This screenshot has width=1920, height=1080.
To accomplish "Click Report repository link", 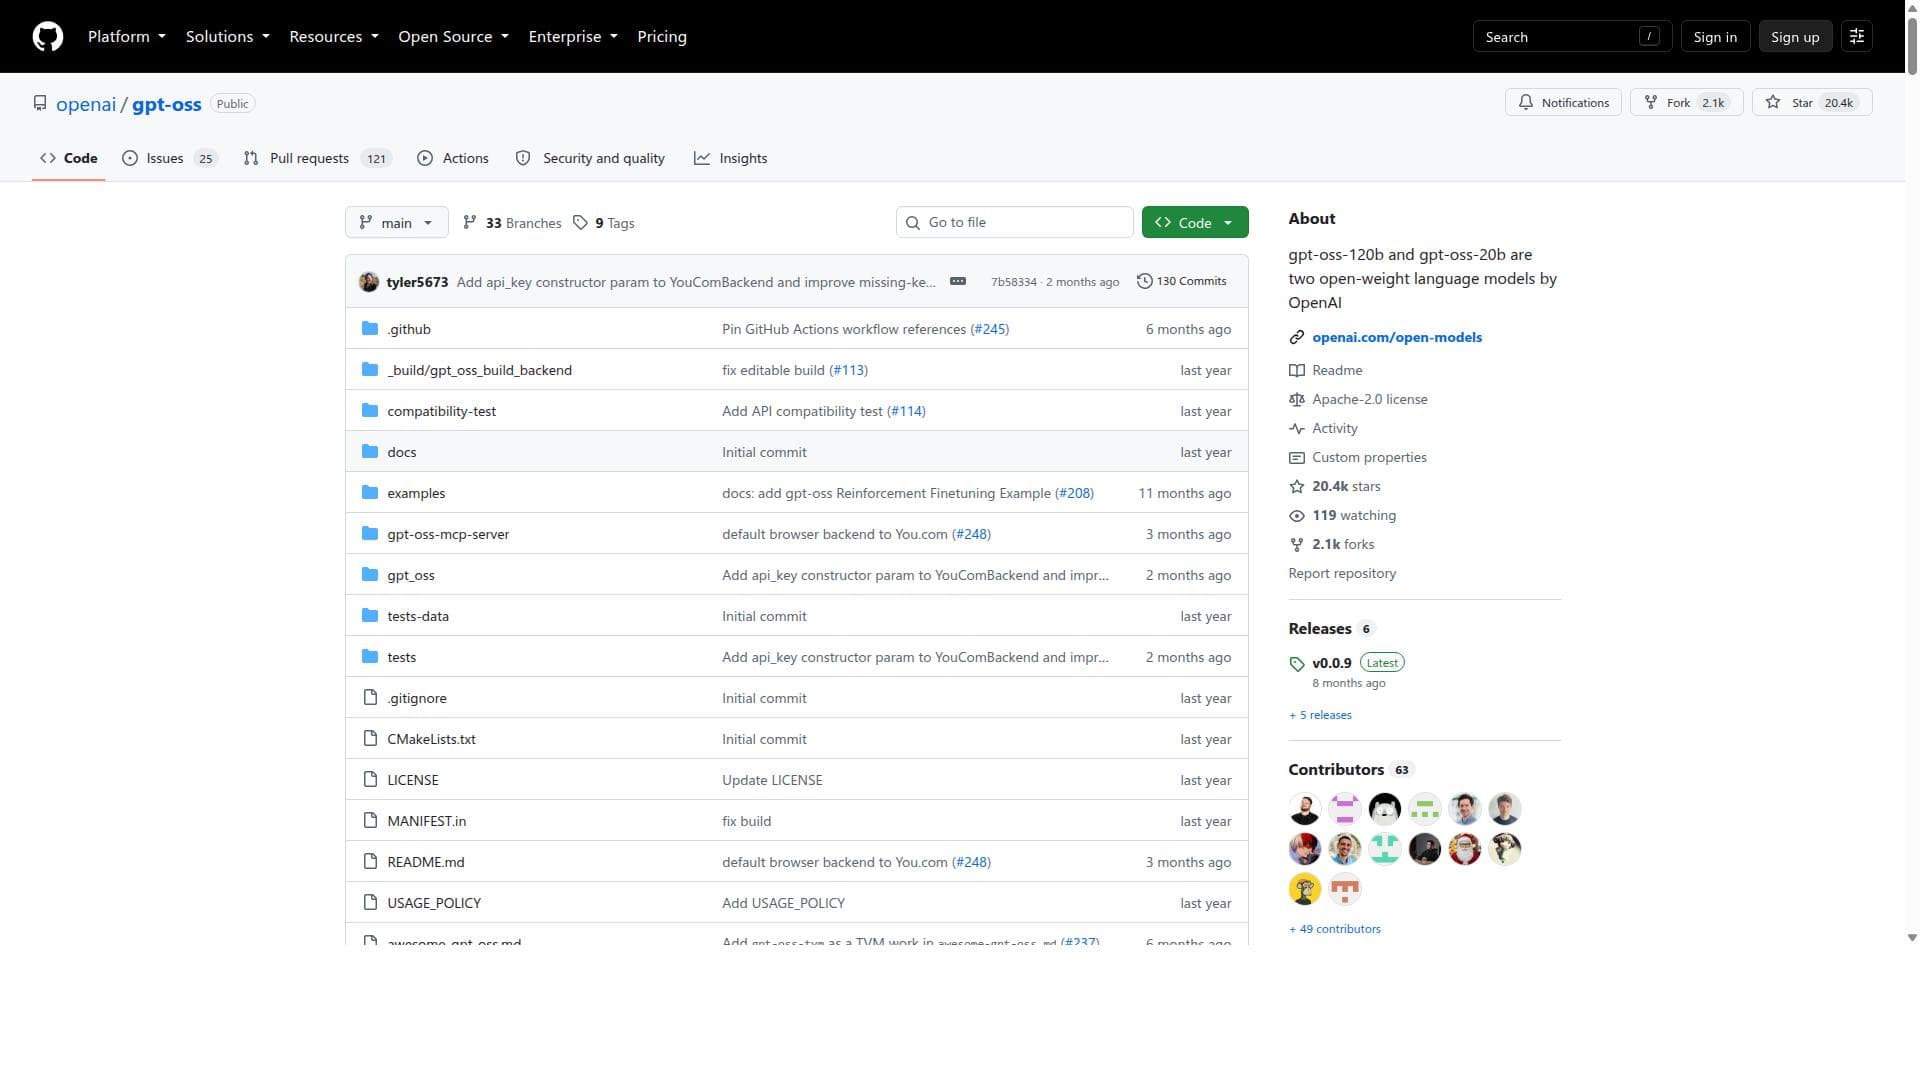I will coord(1342,573).
